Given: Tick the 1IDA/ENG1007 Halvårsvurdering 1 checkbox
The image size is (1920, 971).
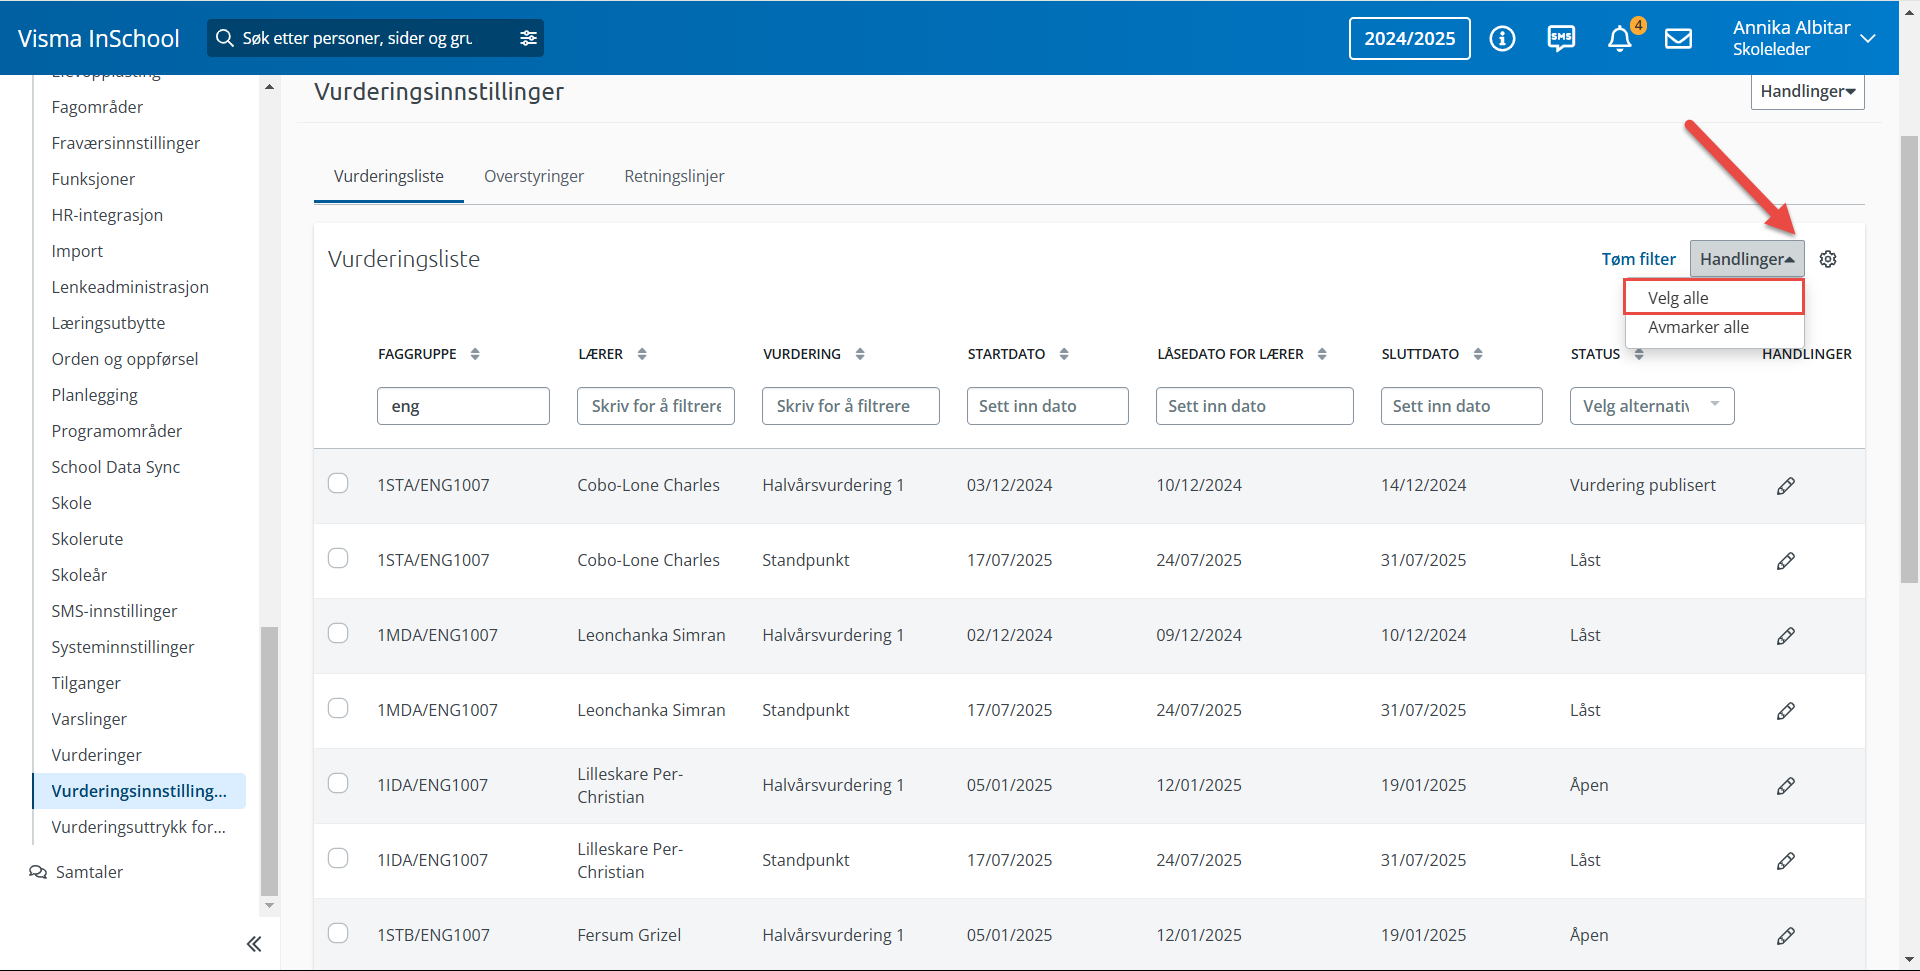Looking at the screenshot, I should point(338,784).
